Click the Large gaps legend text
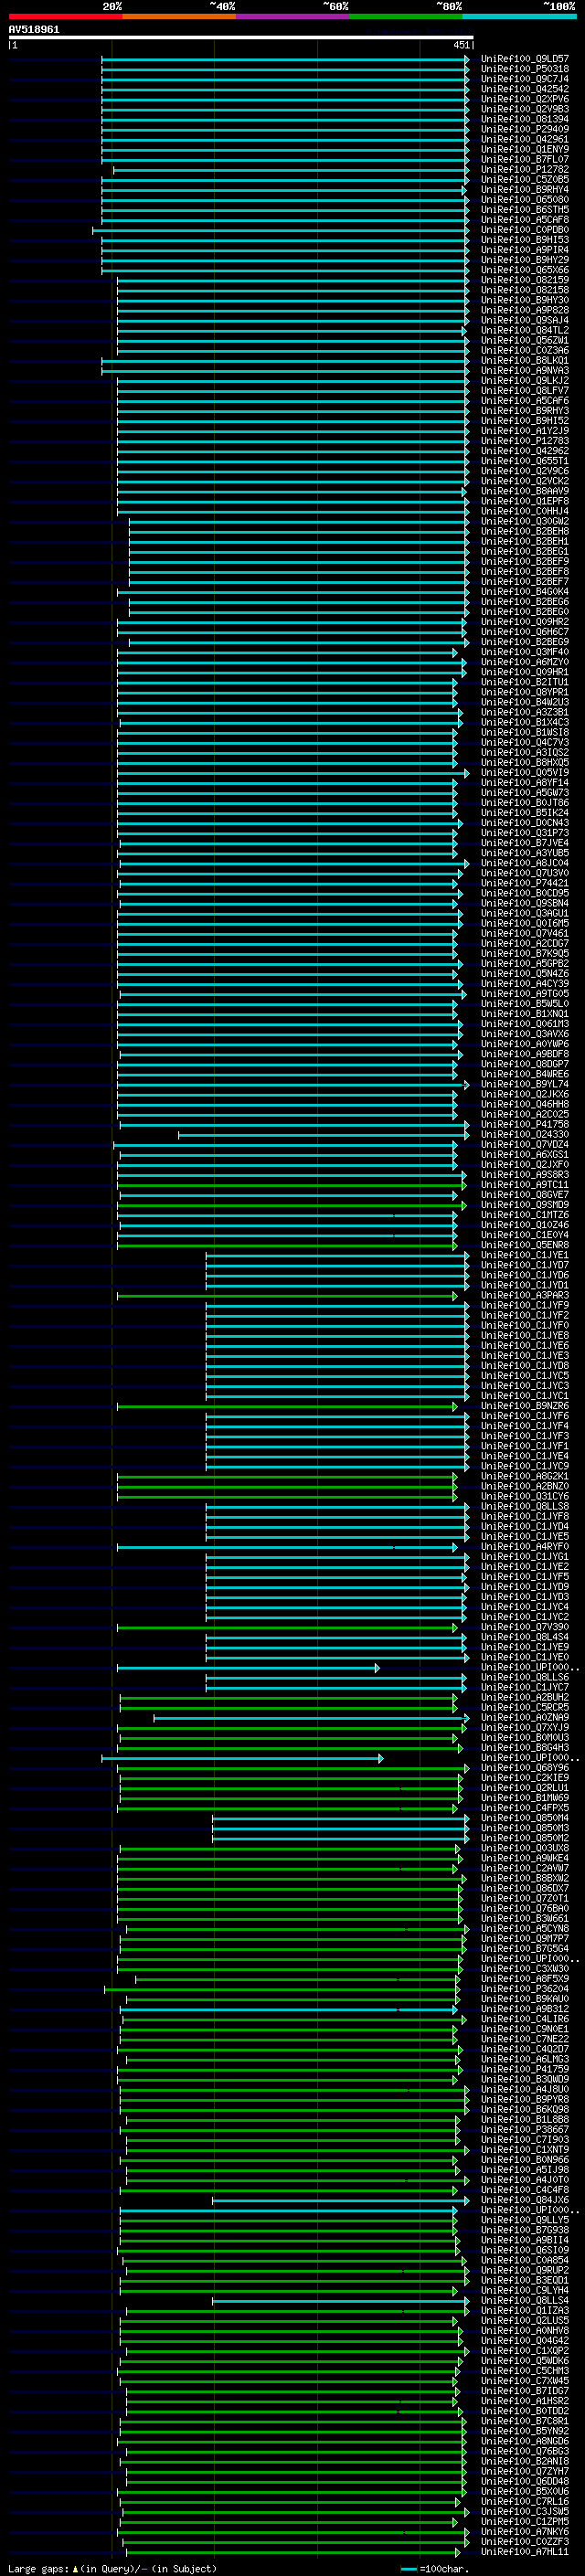585x2576 pixels. pos(112,2569)
